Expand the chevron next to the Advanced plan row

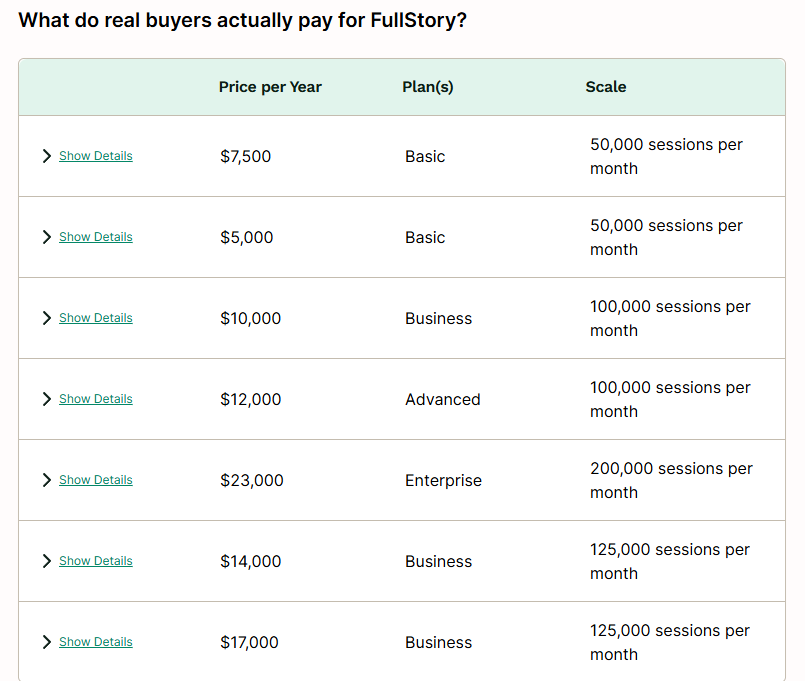(46, 399)
